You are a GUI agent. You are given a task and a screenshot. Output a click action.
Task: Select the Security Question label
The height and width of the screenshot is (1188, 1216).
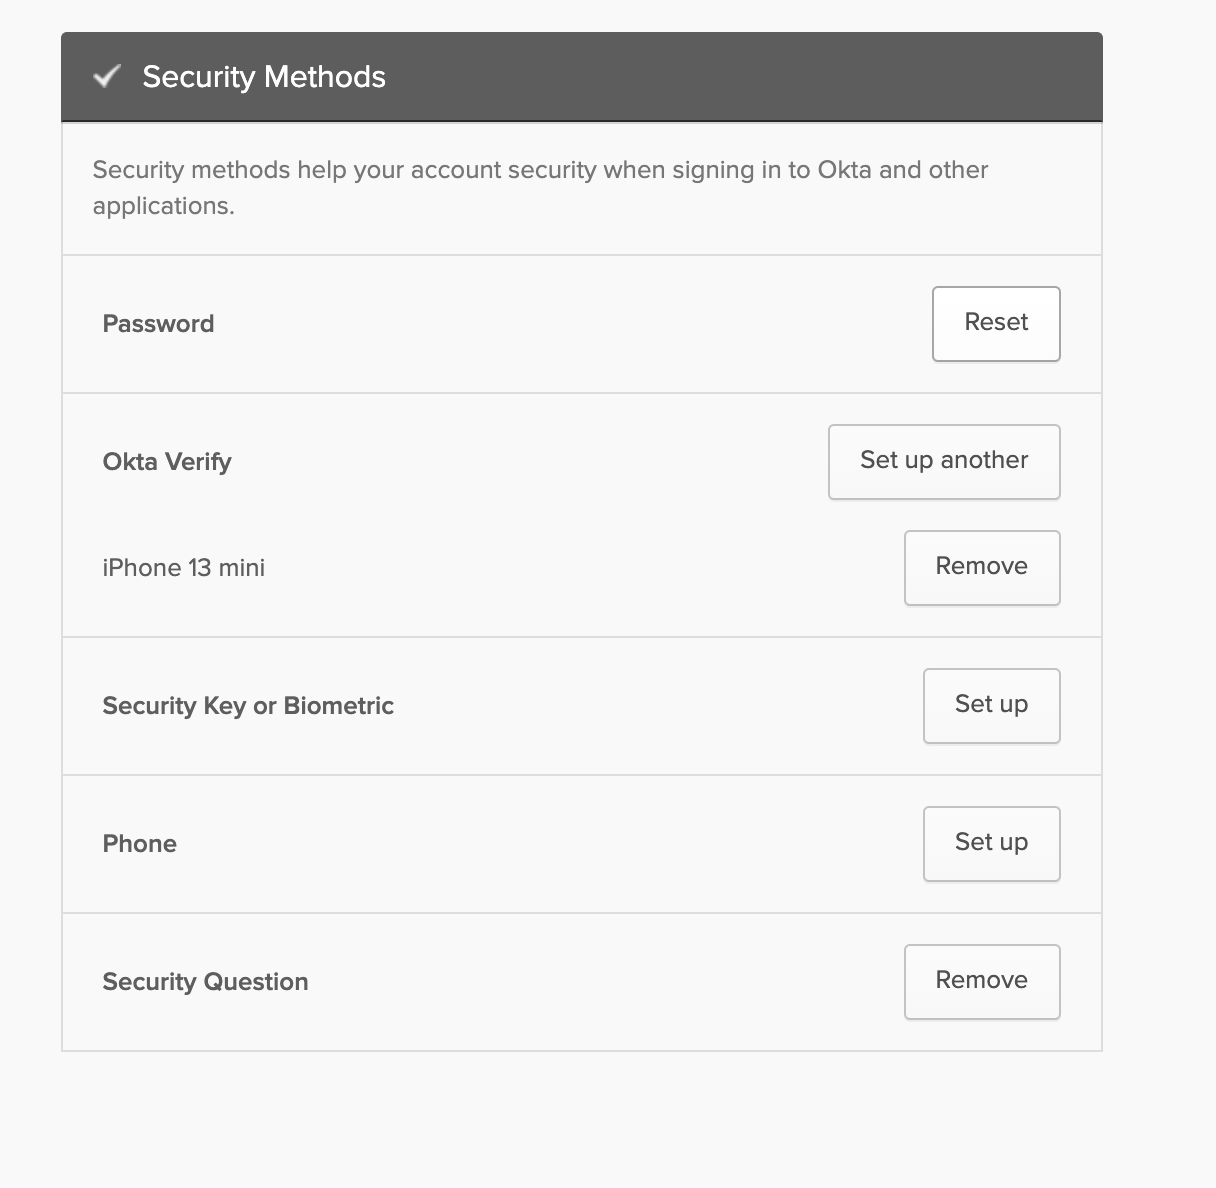tap(205, 982)
